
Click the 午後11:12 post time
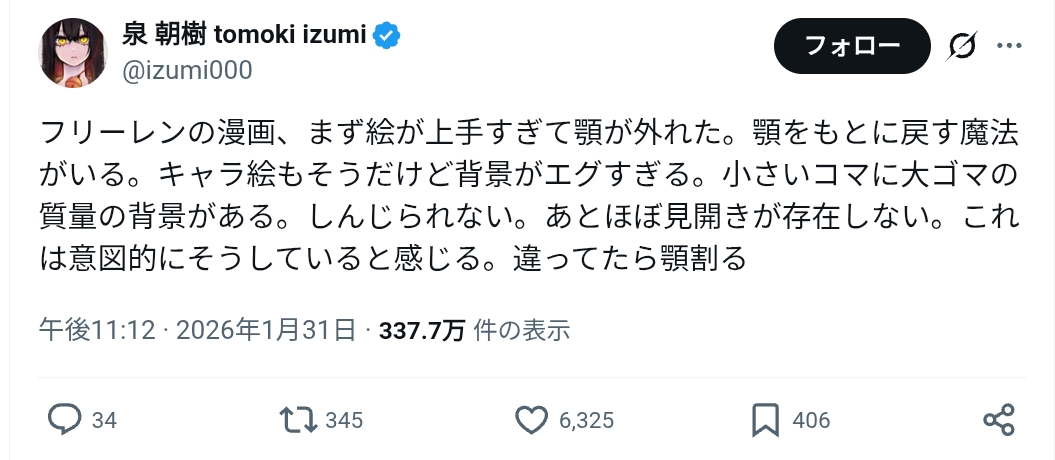(x=96, y=330)
